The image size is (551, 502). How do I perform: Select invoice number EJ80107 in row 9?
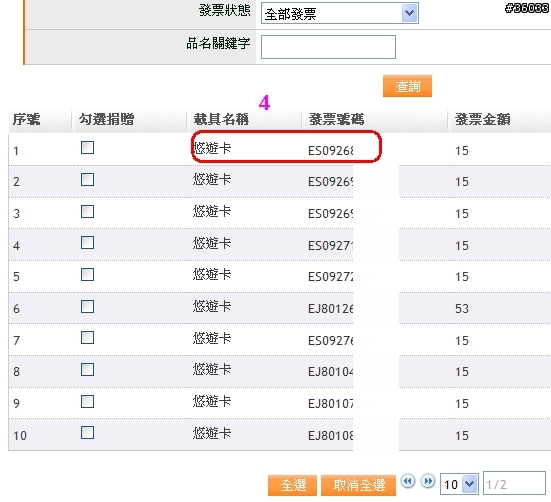pyautogui.click(x=331, y=404)
